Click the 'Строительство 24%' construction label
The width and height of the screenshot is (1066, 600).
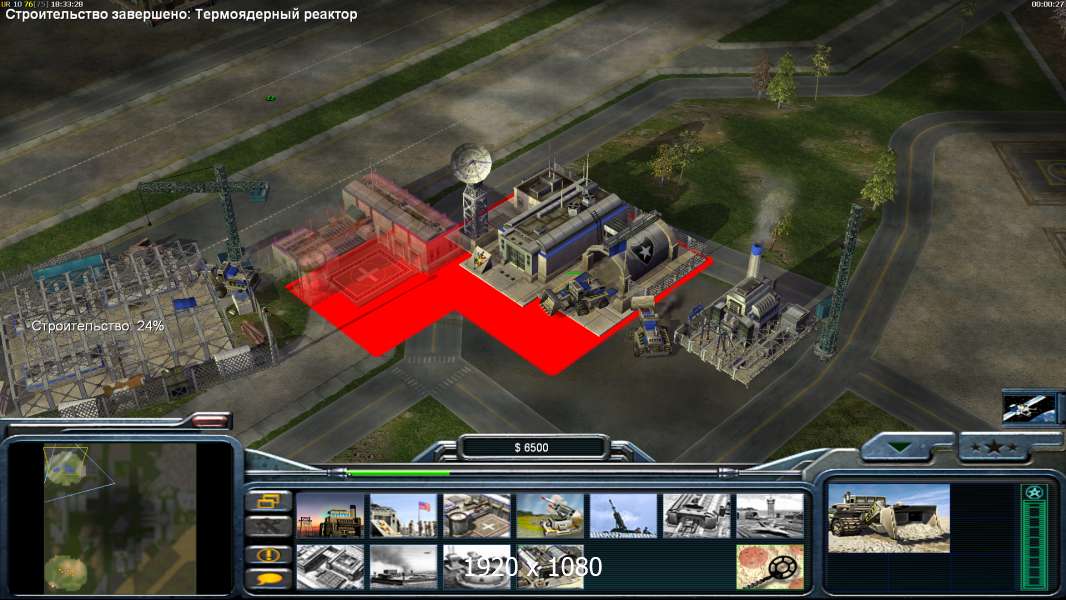[98, 326]
